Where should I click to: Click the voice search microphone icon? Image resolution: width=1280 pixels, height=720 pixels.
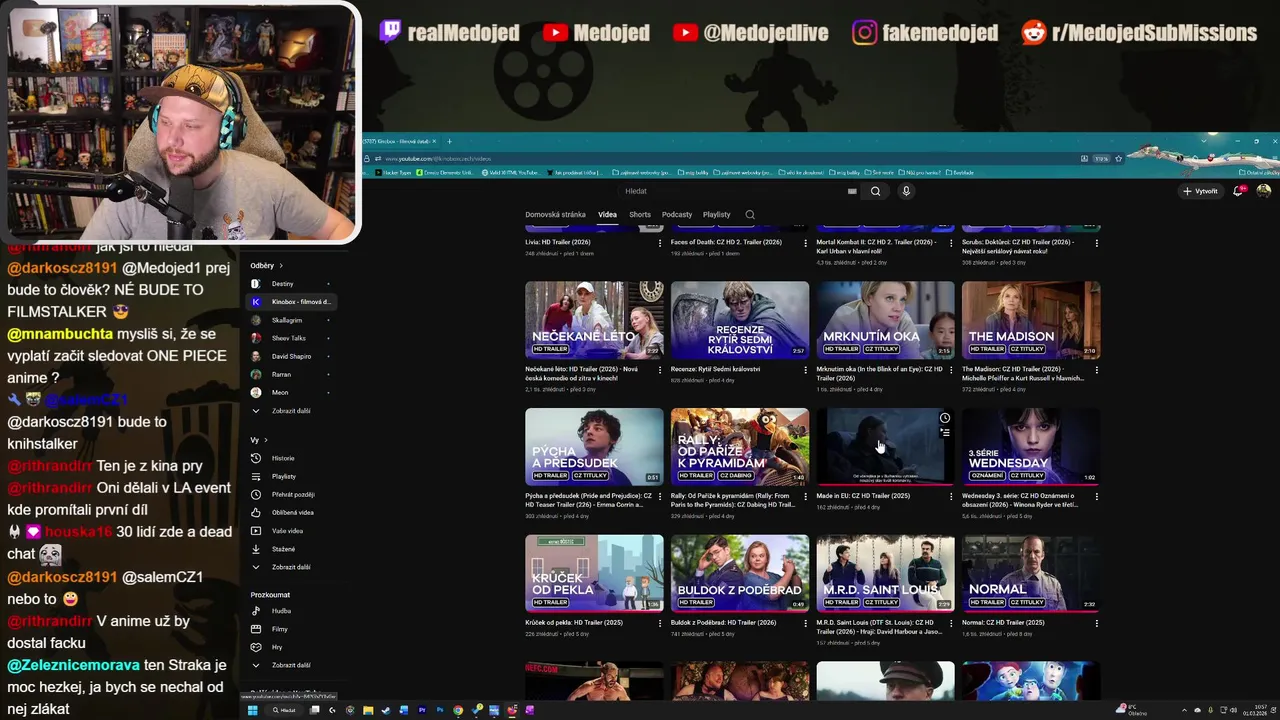pyautogui.click(x=906, y=191)
